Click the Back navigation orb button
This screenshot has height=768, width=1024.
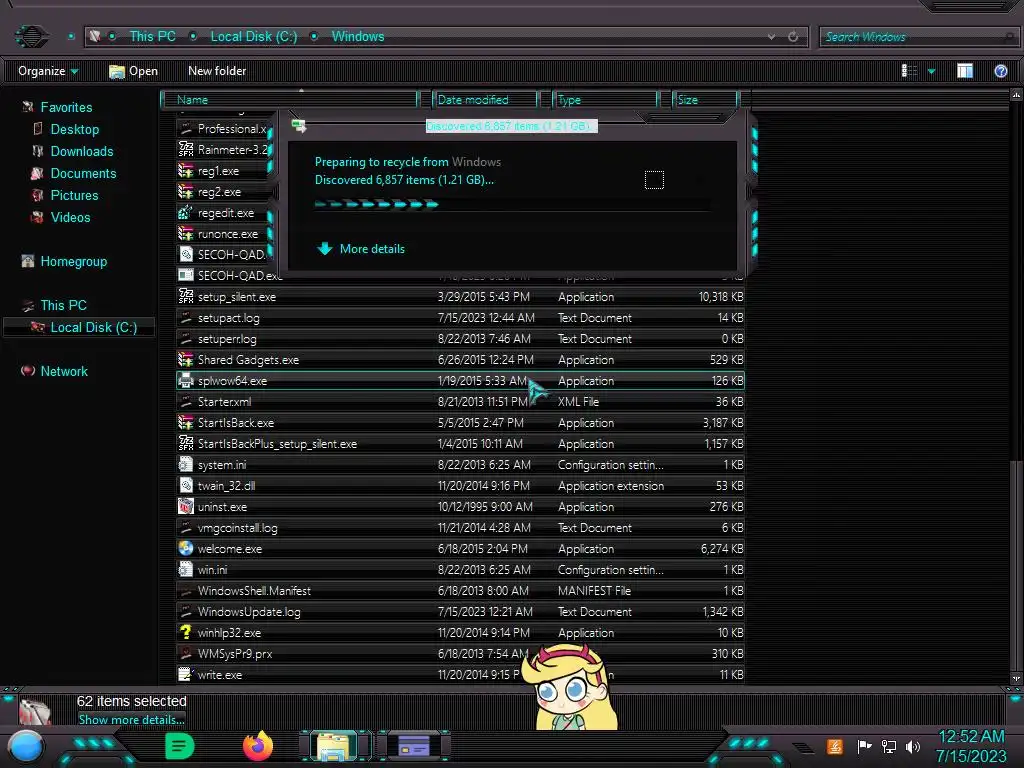[31, 36]
